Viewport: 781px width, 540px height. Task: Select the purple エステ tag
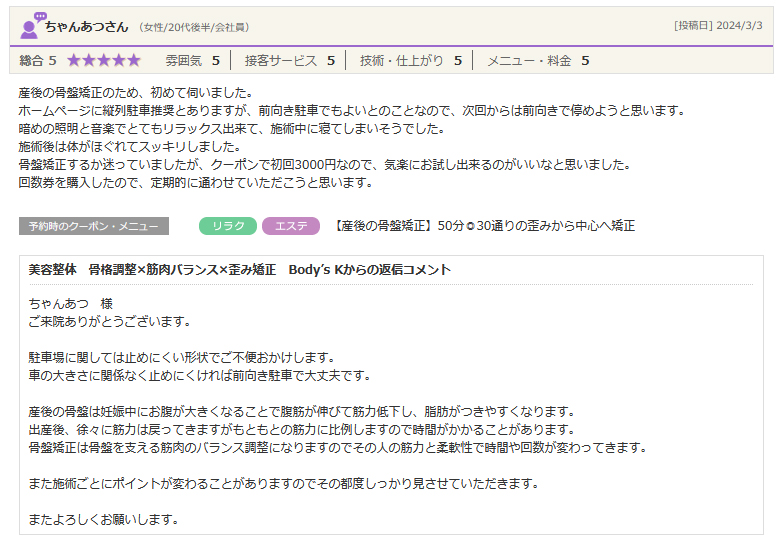(291, 226)
